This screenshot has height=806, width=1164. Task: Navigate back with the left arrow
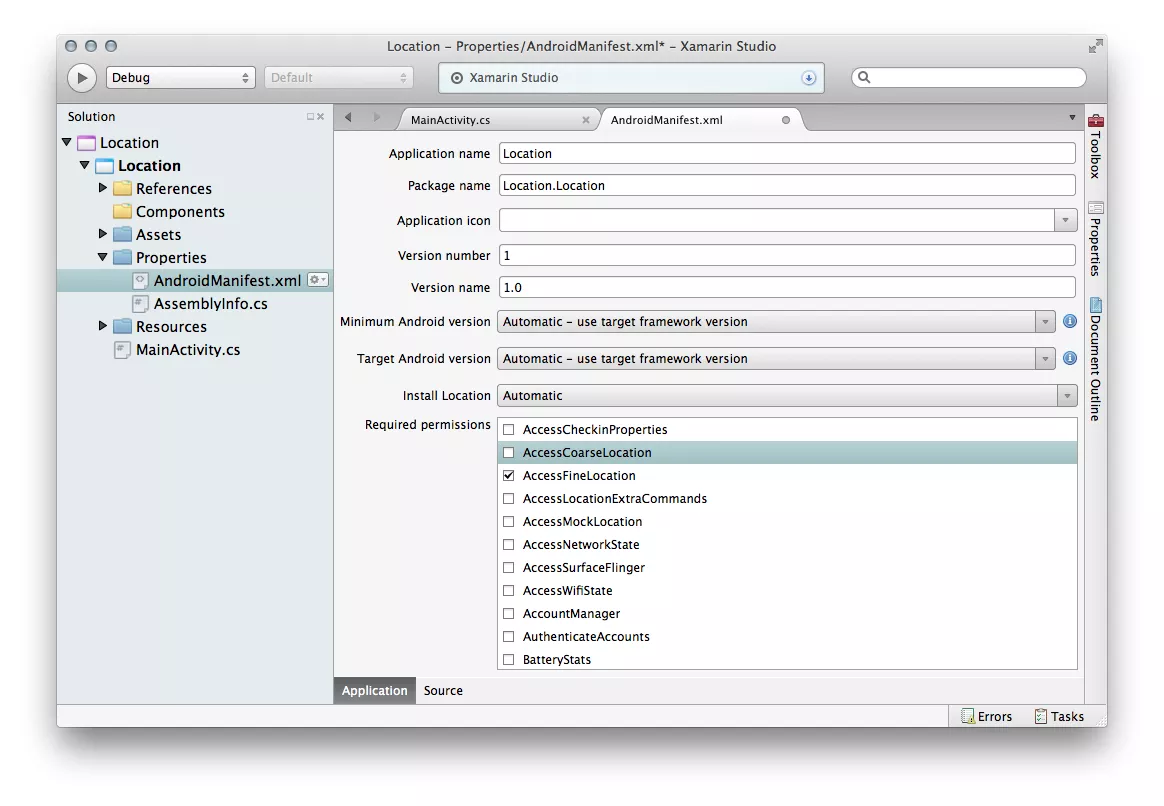(348, 117)
